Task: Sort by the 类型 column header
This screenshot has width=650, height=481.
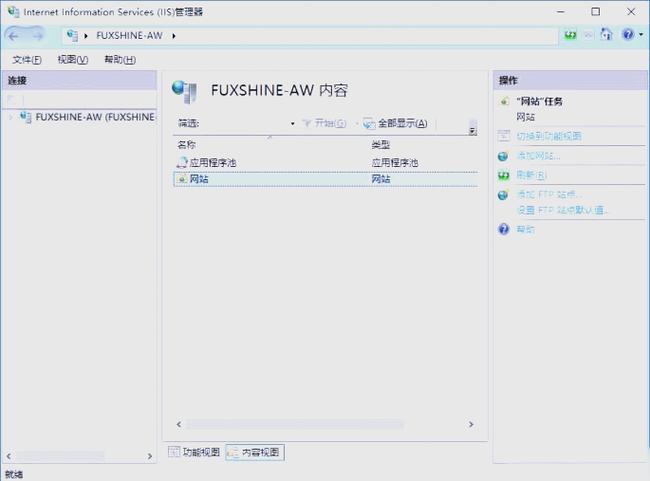Action: [381, 145]
